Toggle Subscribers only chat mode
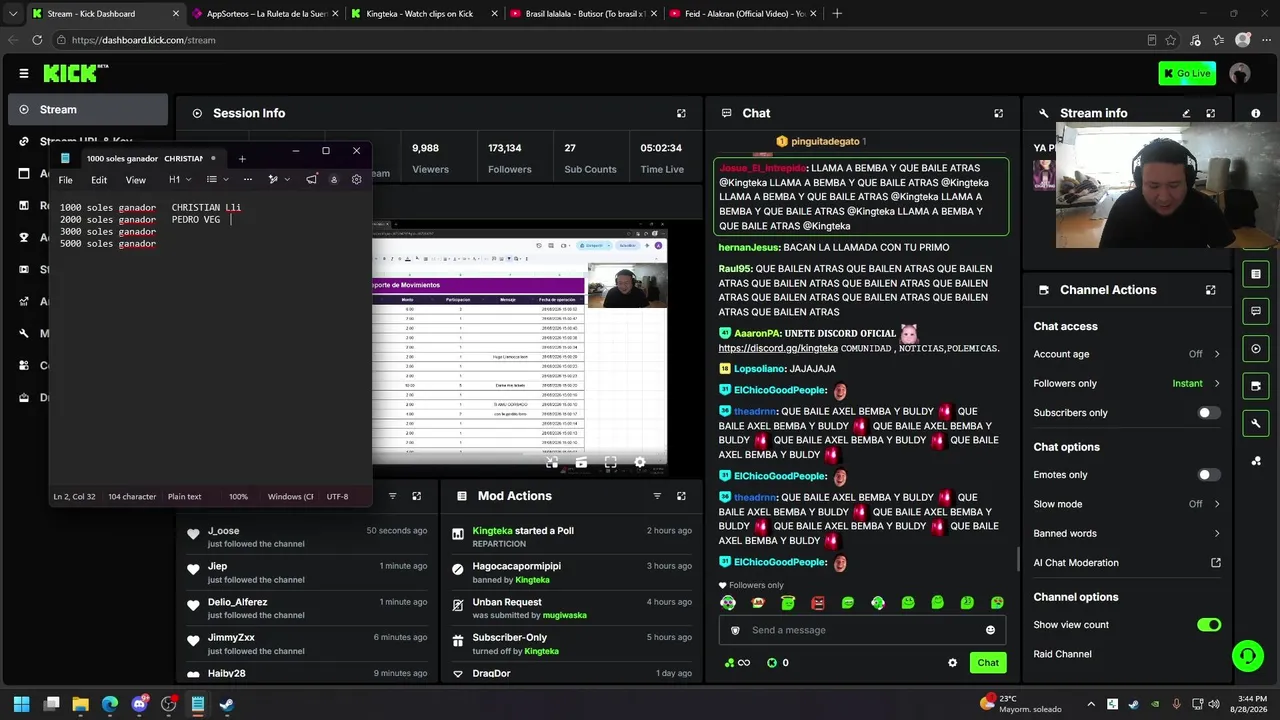The height and width of the screenshot is (720, 1280). (x=1209, y=413)
